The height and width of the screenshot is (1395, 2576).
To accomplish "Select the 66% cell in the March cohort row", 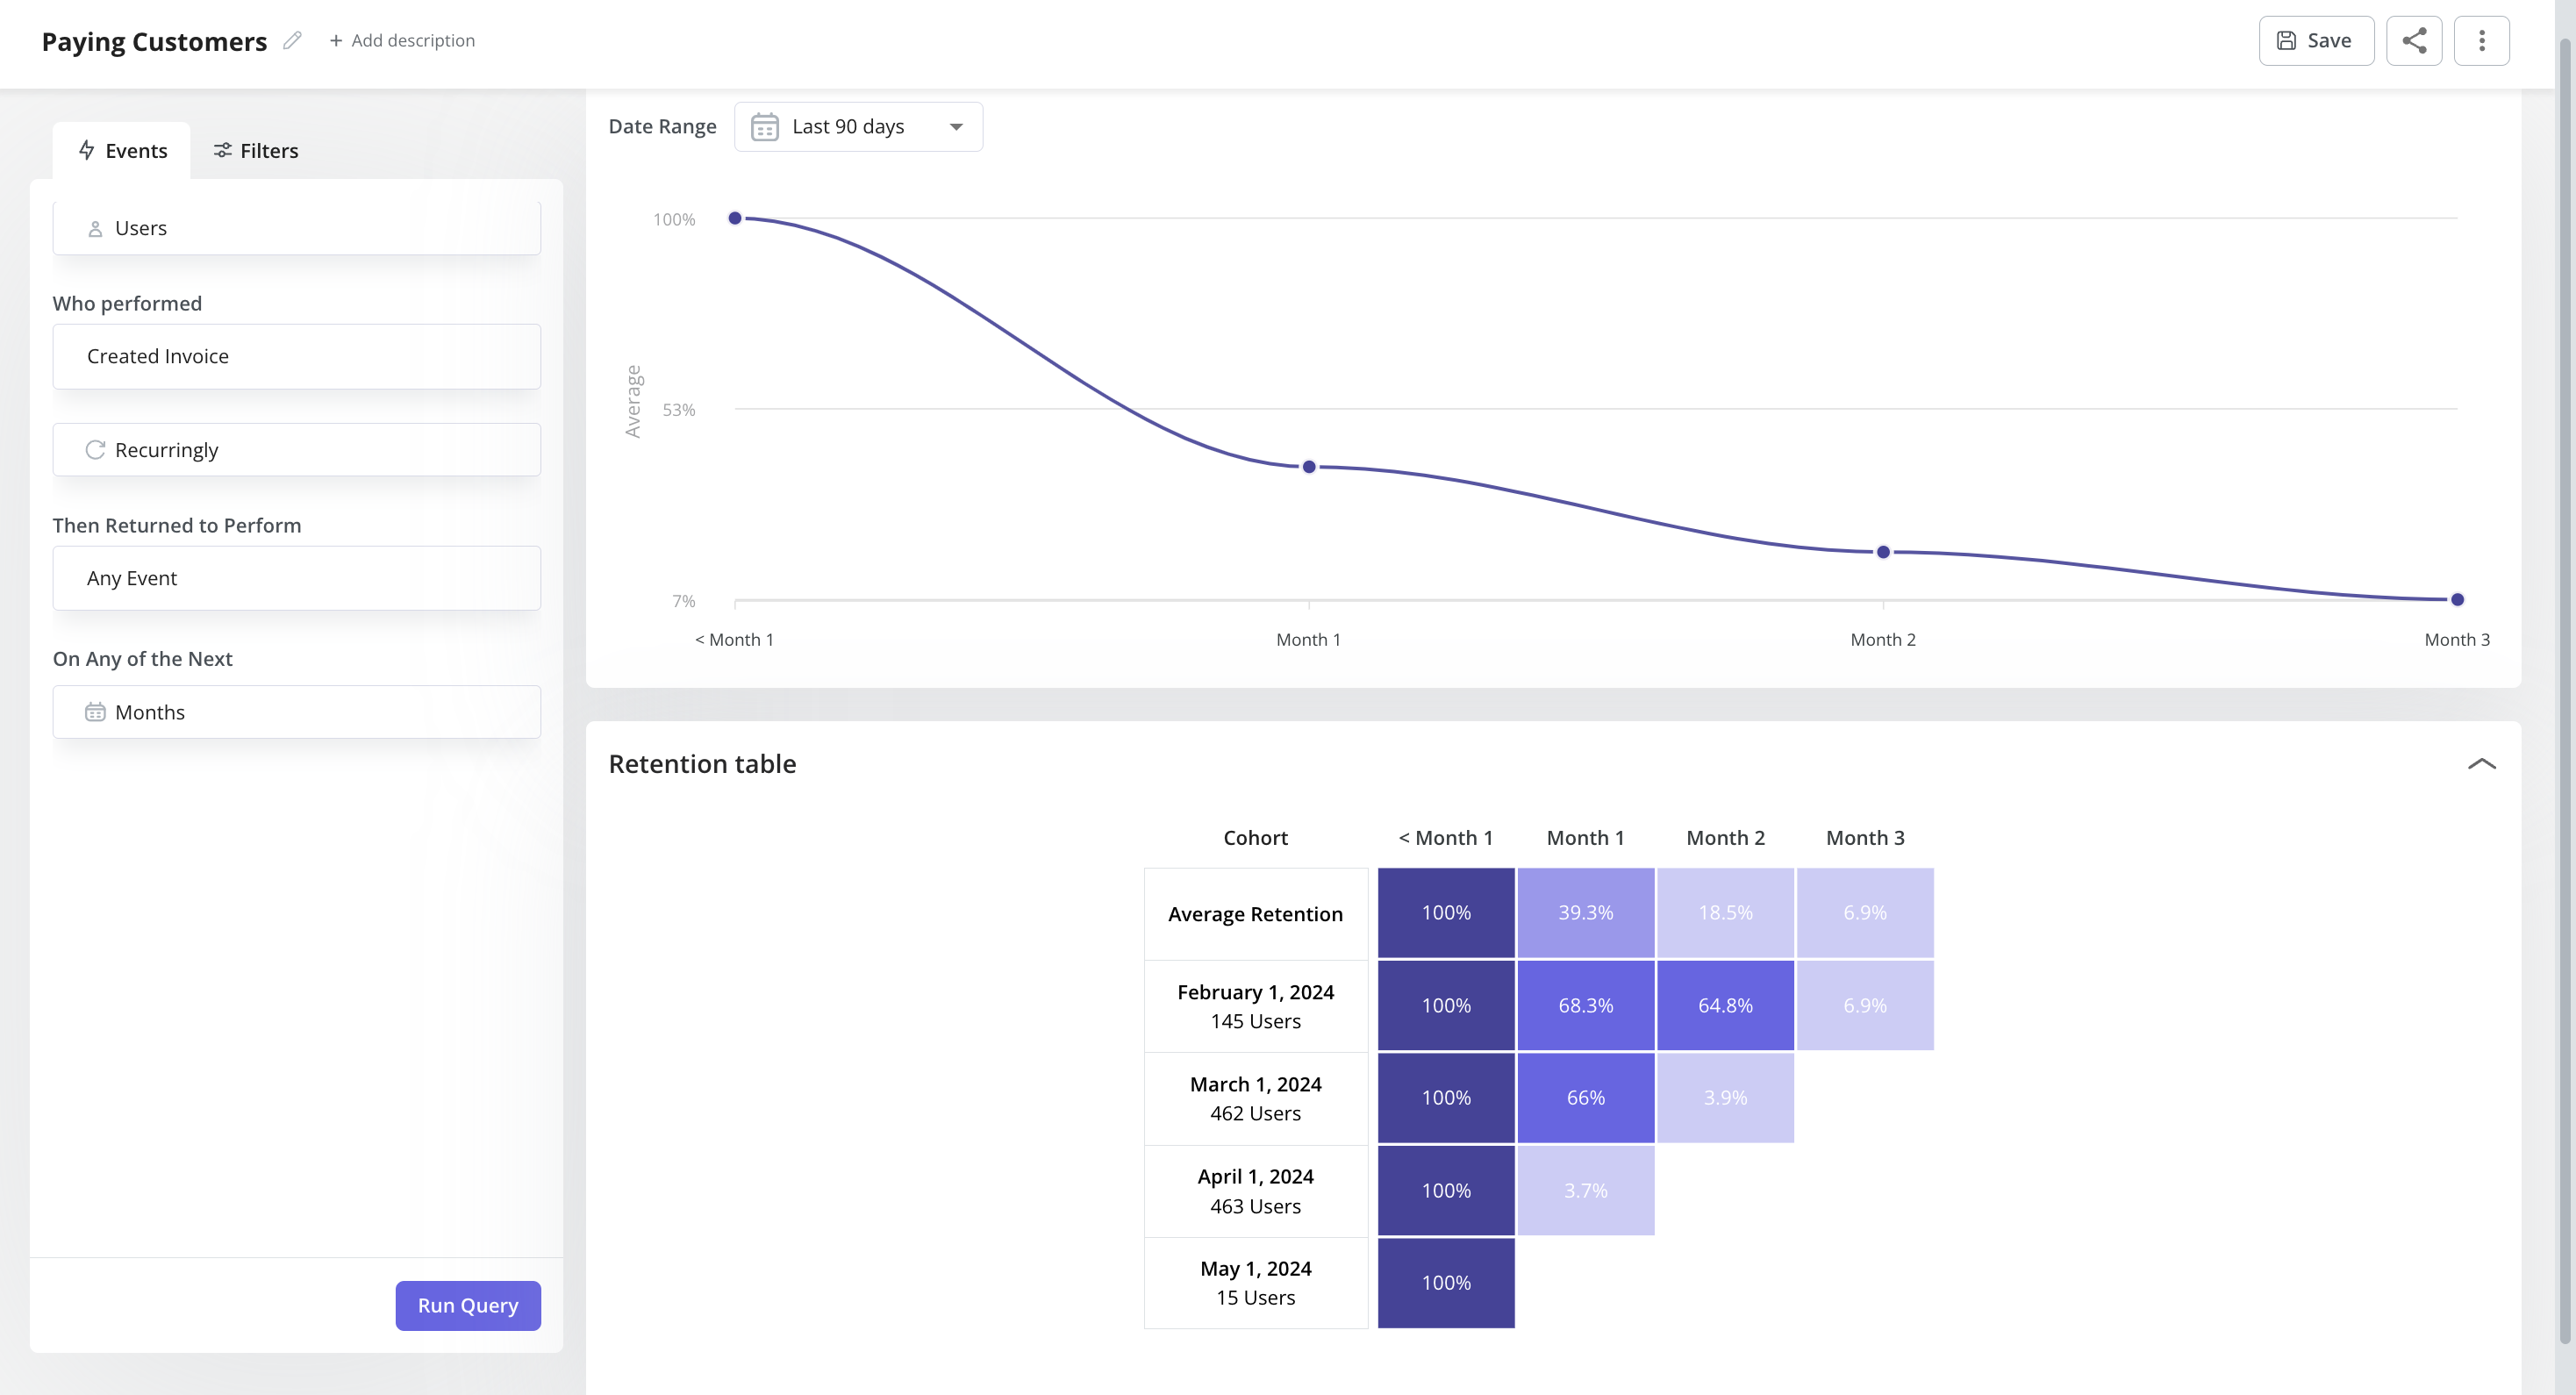I will [1585, 1097].
